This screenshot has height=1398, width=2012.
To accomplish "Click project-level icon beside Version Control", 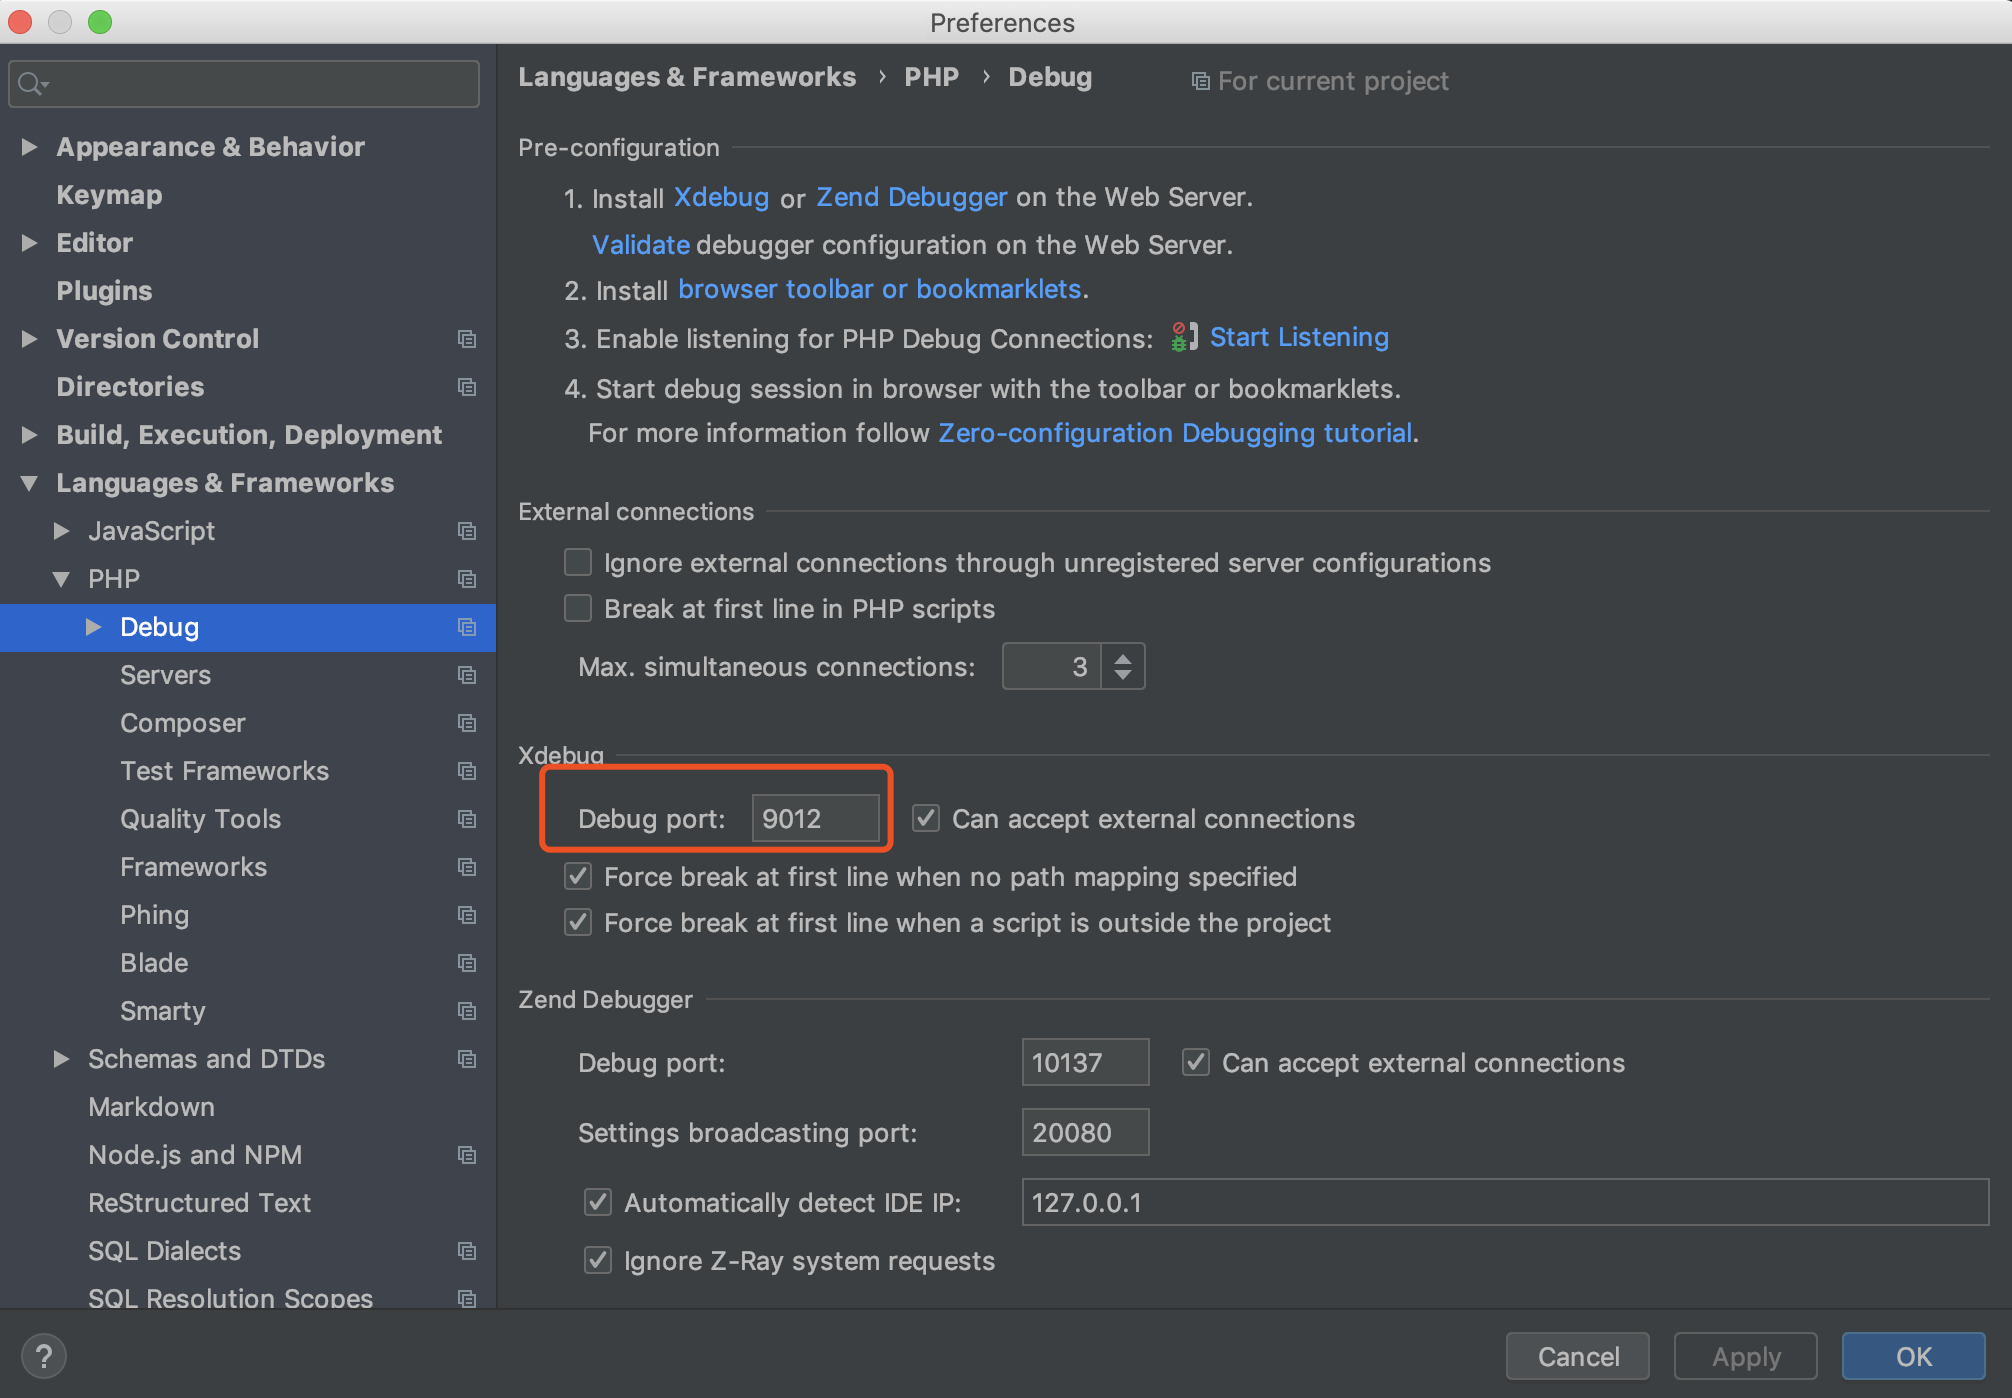I will click(x=466, y=339).
